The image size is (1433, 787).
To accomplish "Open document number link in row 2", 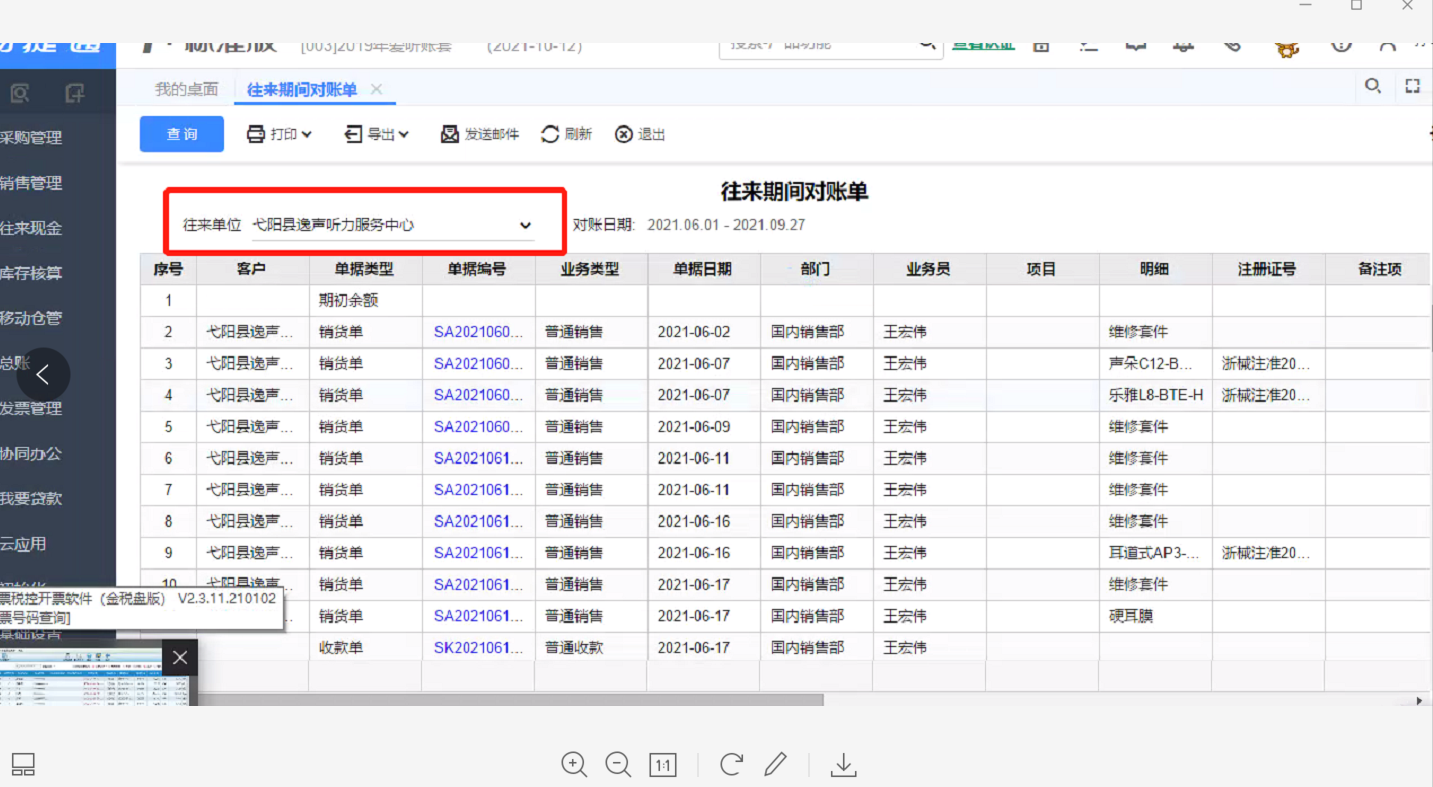I will (478, 332).
